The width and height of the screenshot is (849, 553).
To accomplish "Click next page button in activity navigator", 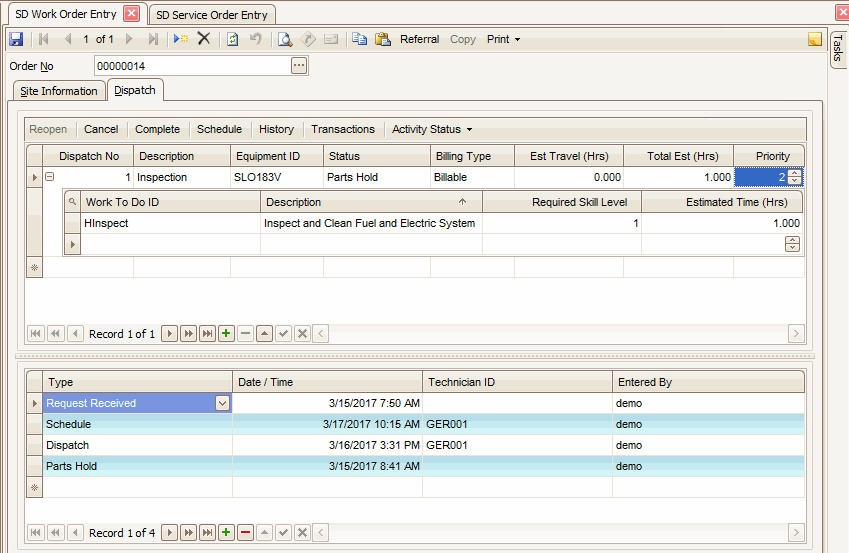I will (x=188, y=532).
